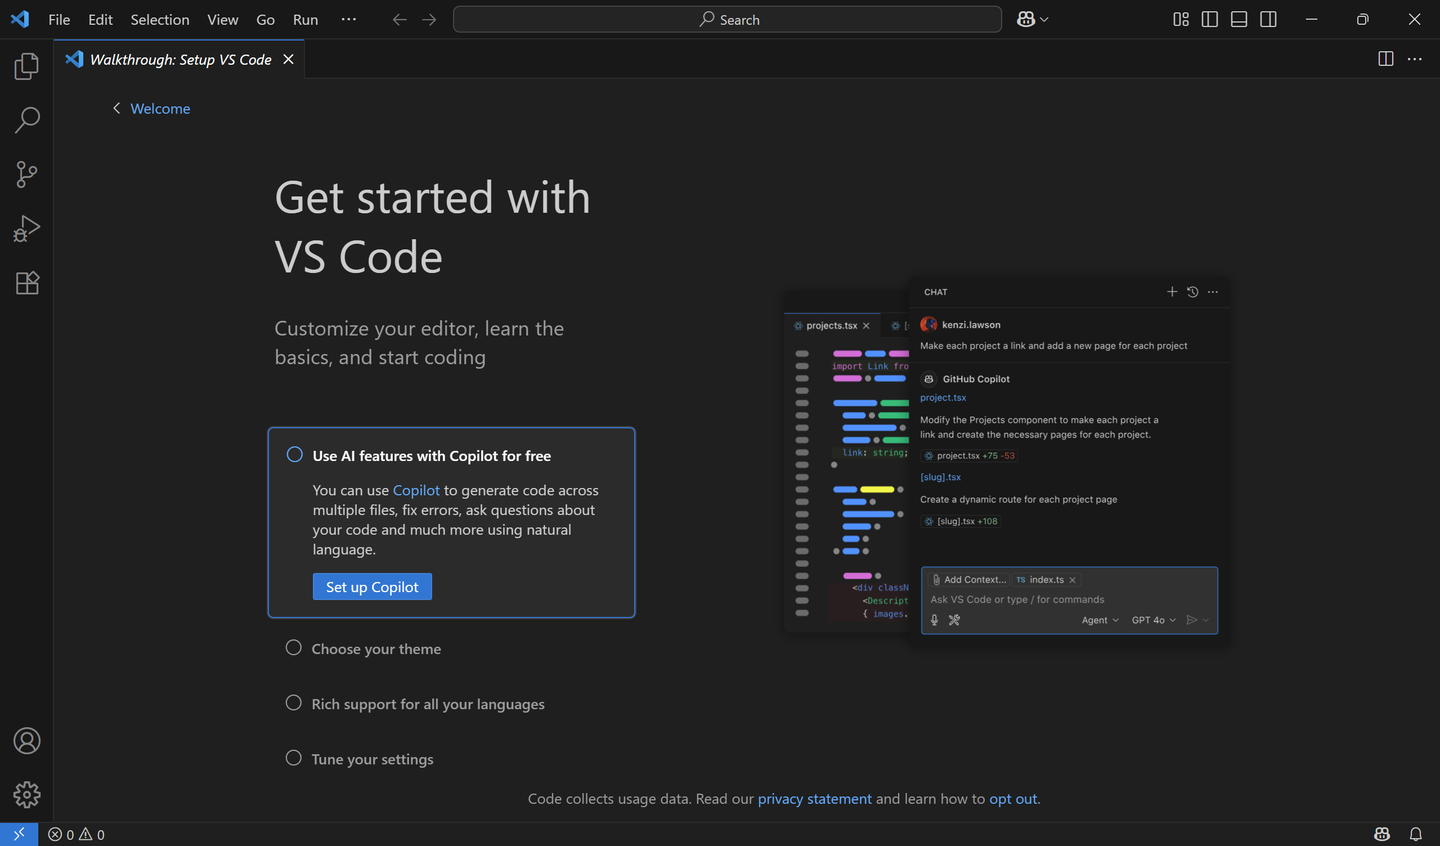Select the Choose your theme walkthrough step
1440x846 pixels.
point(376,648)
